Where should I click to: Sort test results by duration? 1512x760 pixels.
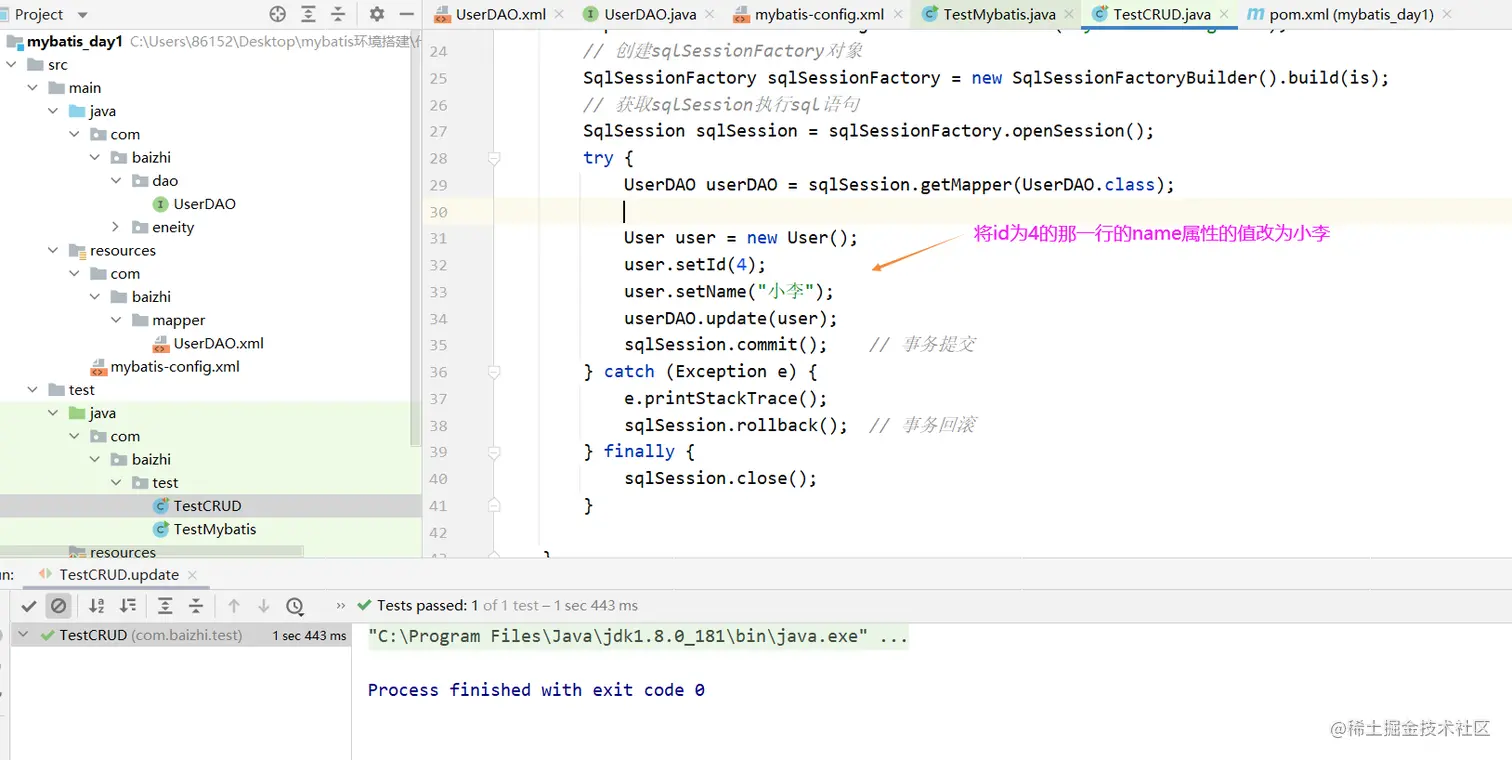coord(128,605)
